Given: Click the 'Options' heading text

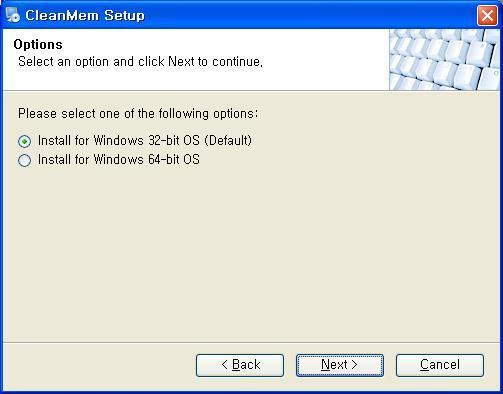Looking at the screenshot, I should pos(38,45).
